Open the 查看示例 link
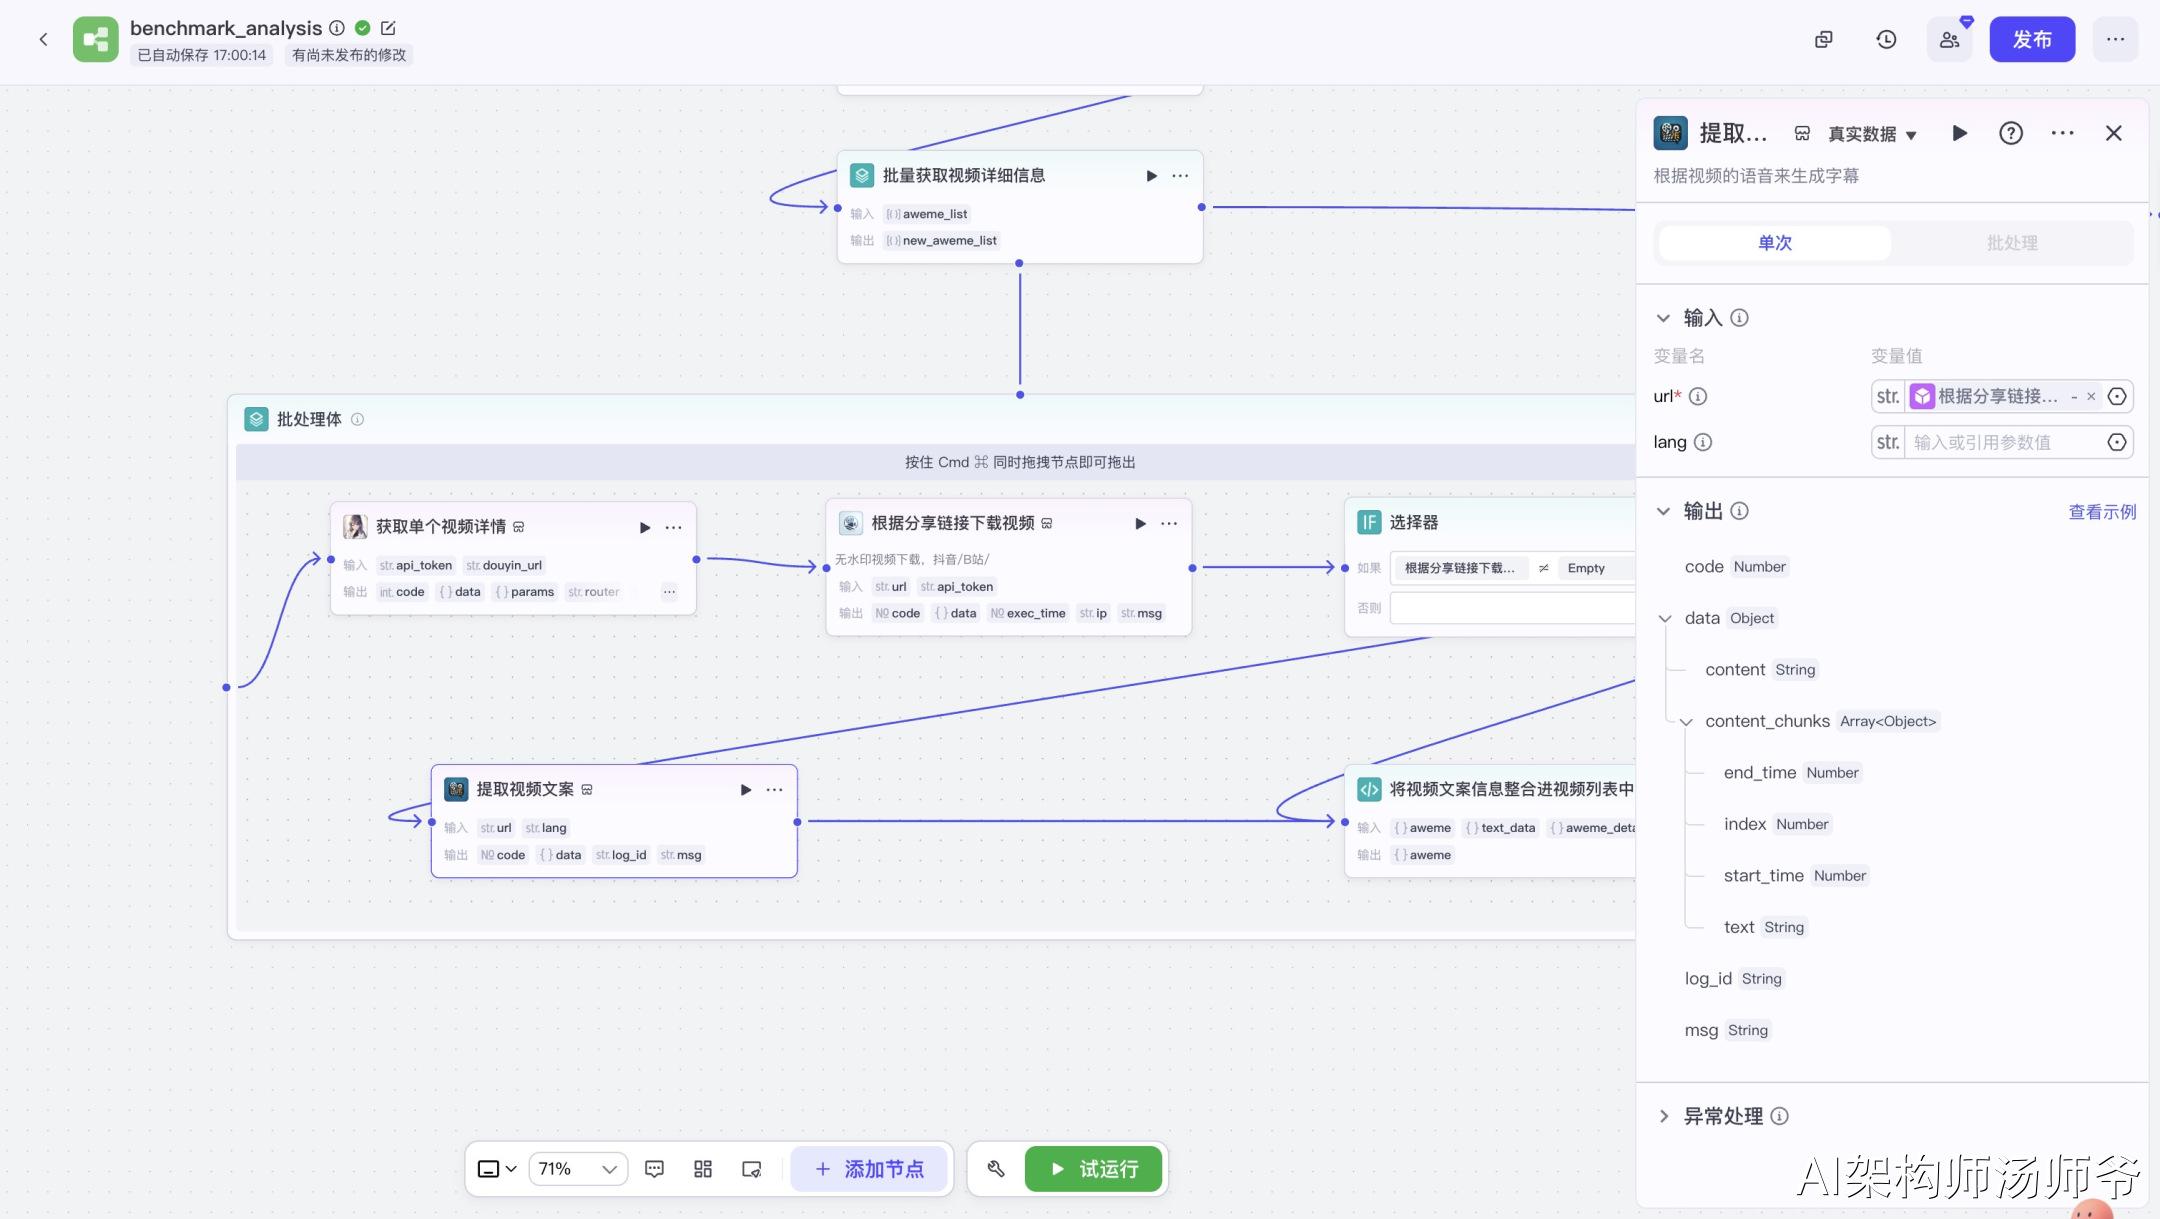 (x=2102, y=512)
